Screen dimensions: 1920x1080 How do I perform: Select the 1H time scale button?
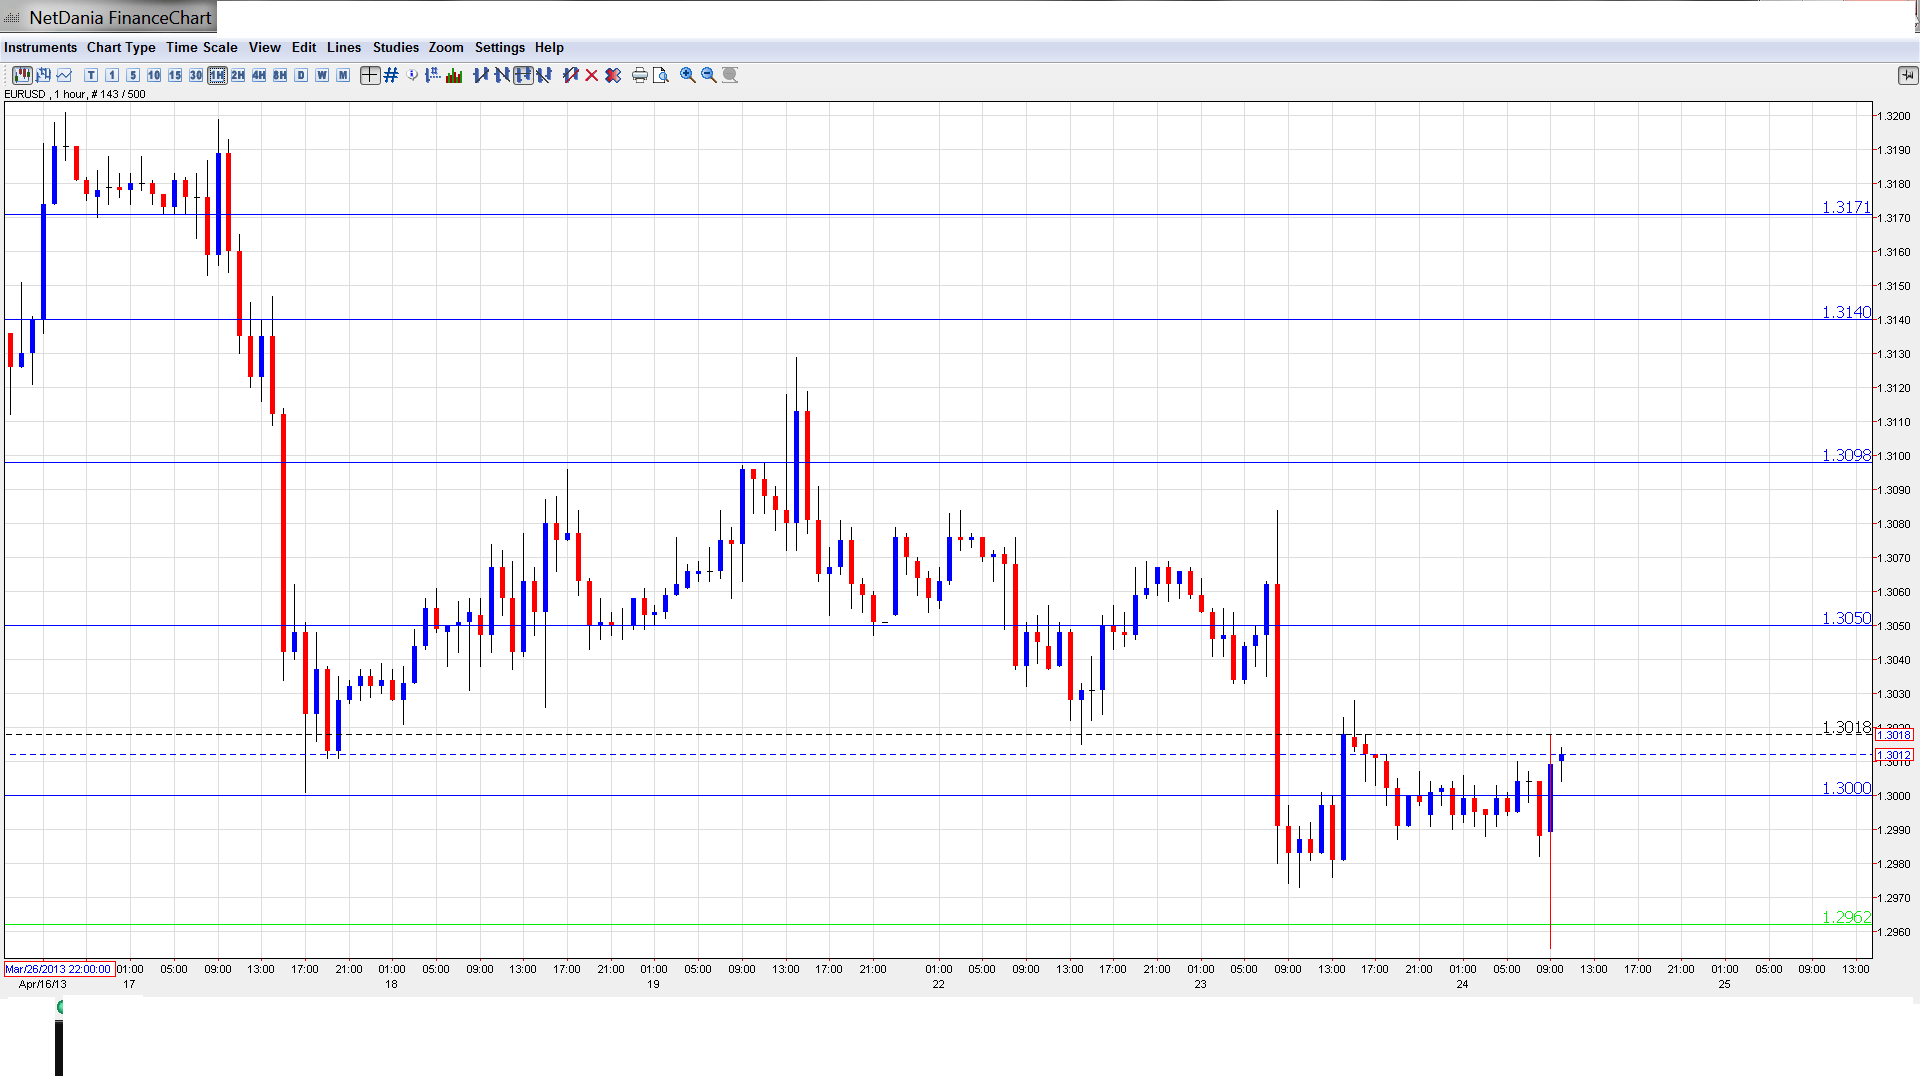(x=217, y=75)
